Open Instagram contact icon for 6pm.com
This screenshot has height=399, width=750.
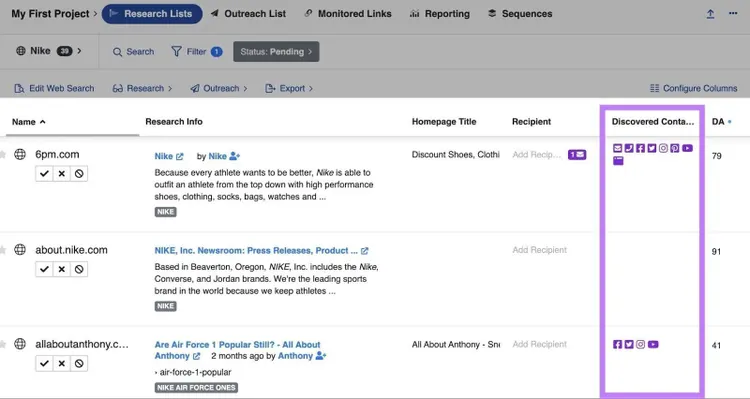point(663,148)
